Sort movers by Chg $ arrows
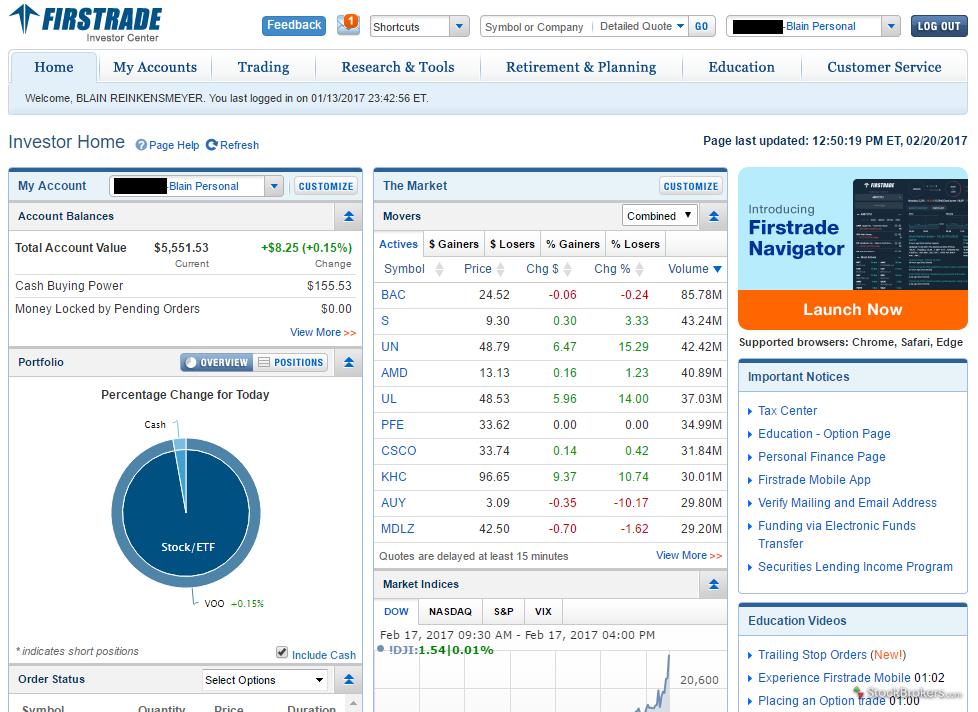The height and width of the screenshot is (712, 978). pyautogui.click(x=568, y=269)
